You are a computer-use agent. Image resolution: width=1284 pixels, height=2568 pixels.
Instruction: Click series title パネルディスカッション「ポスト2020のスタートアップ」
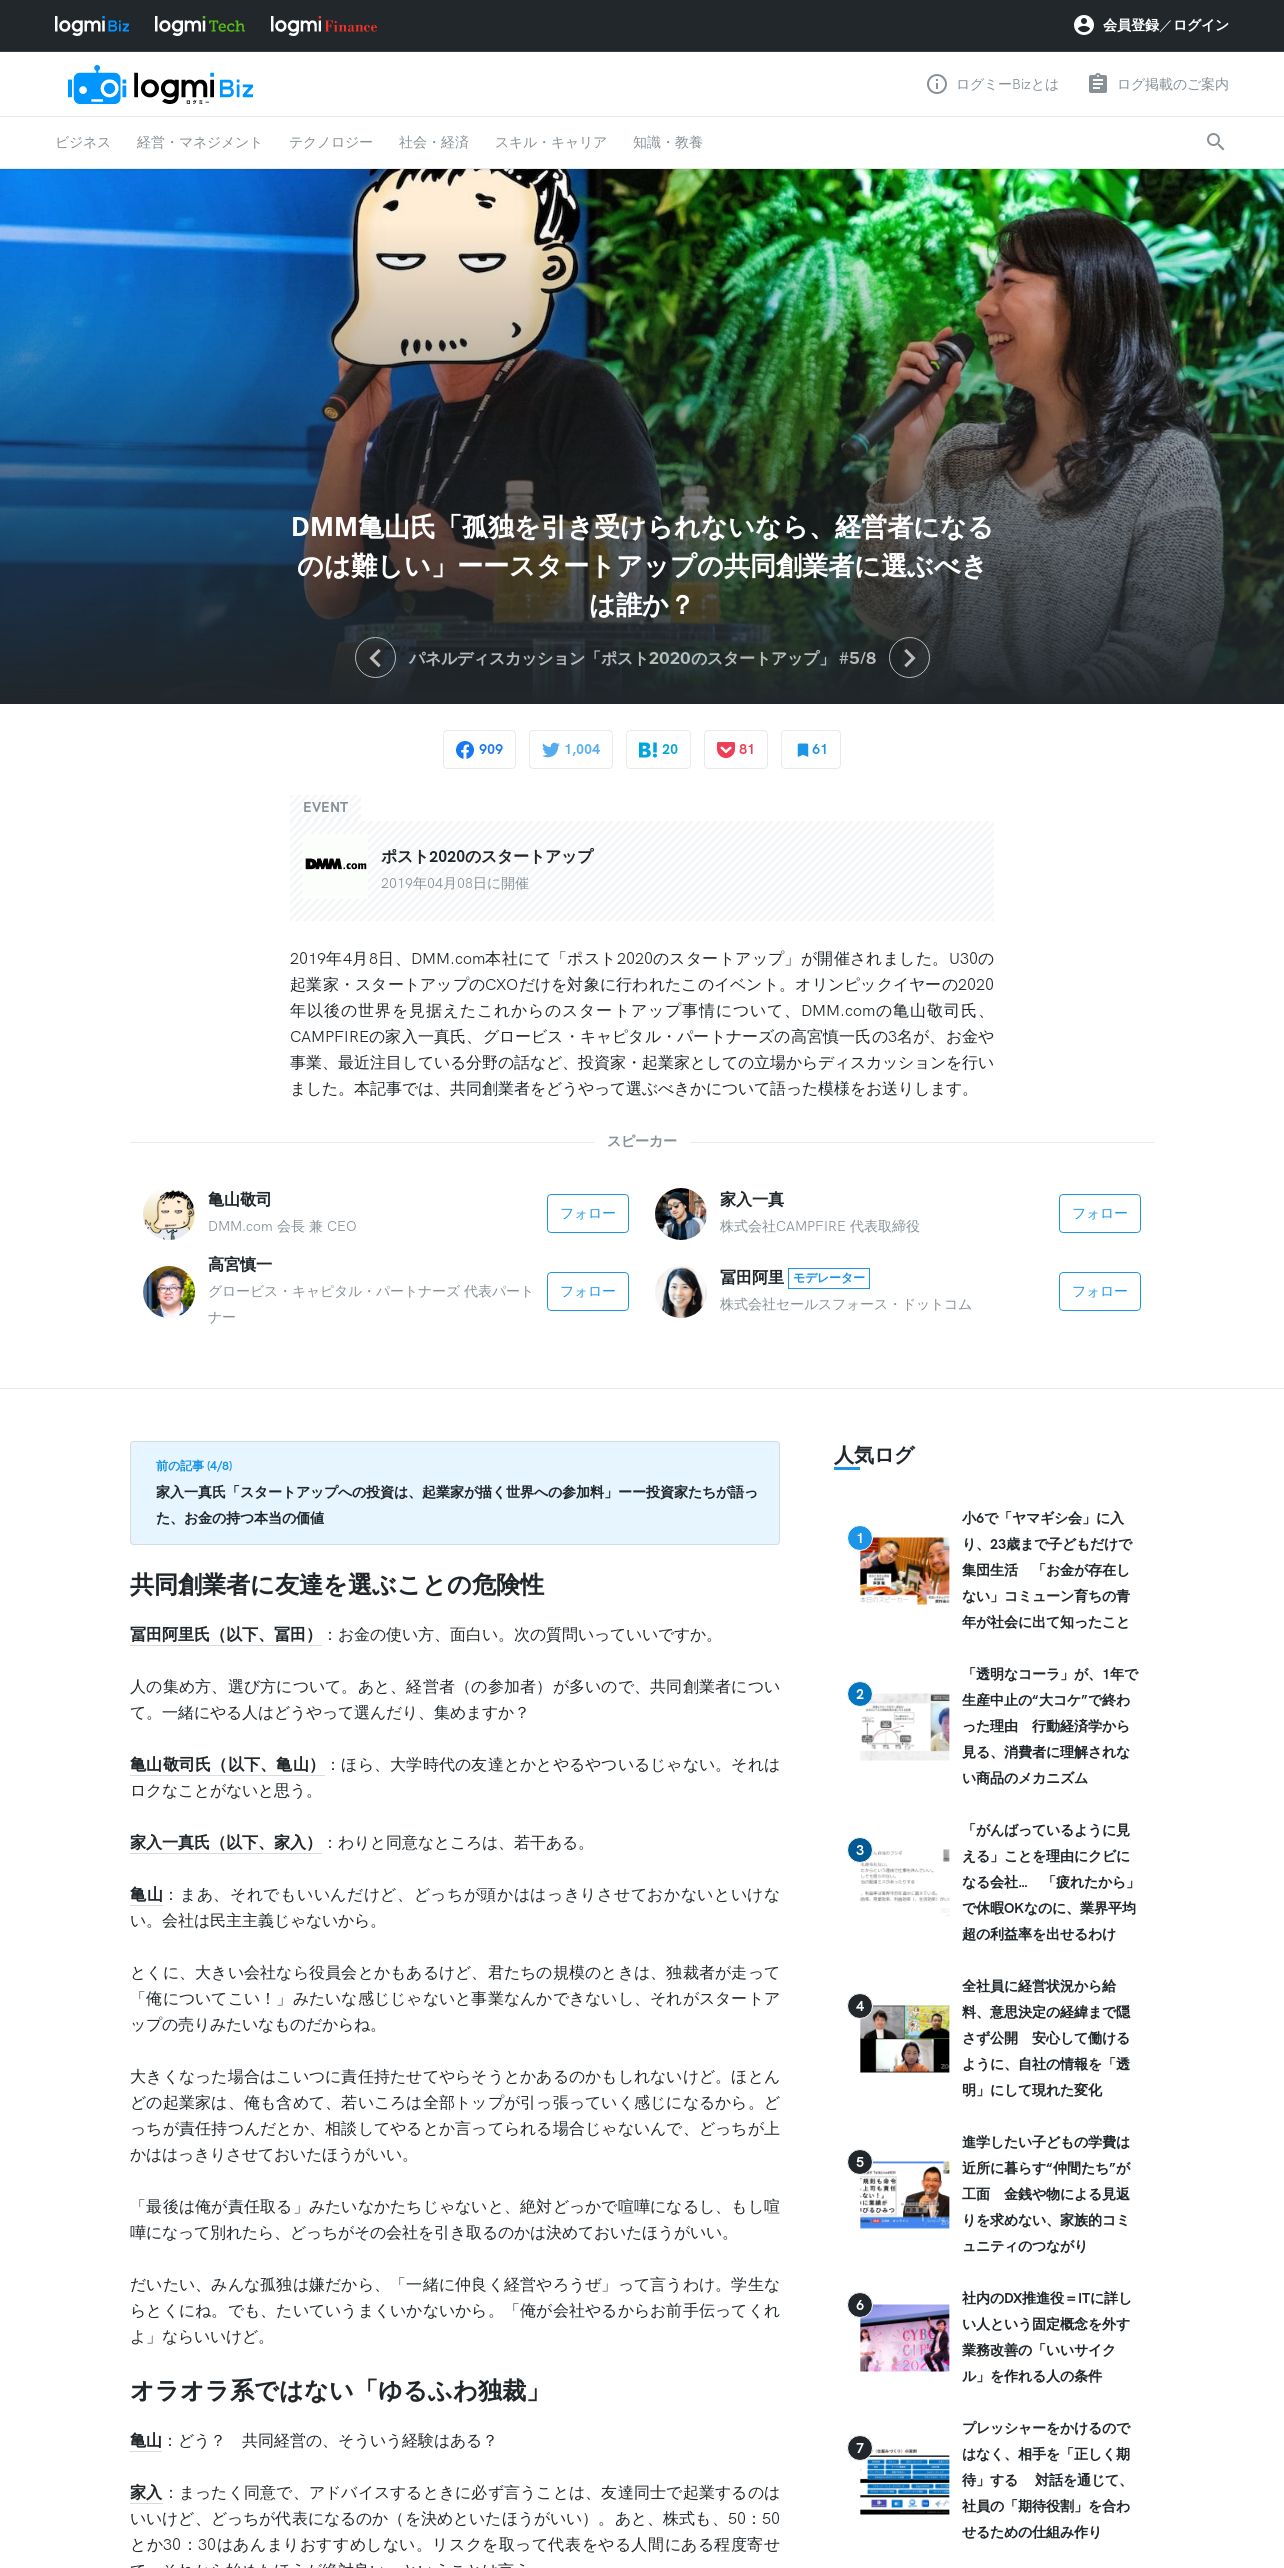point(642,658)
